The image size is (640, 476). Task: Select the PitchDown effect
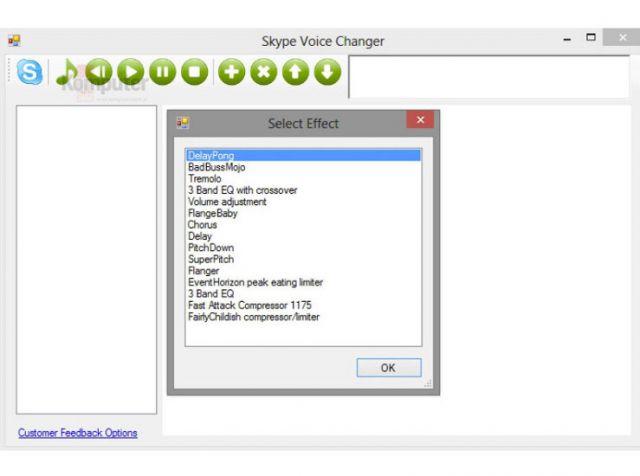coord(303,247)
